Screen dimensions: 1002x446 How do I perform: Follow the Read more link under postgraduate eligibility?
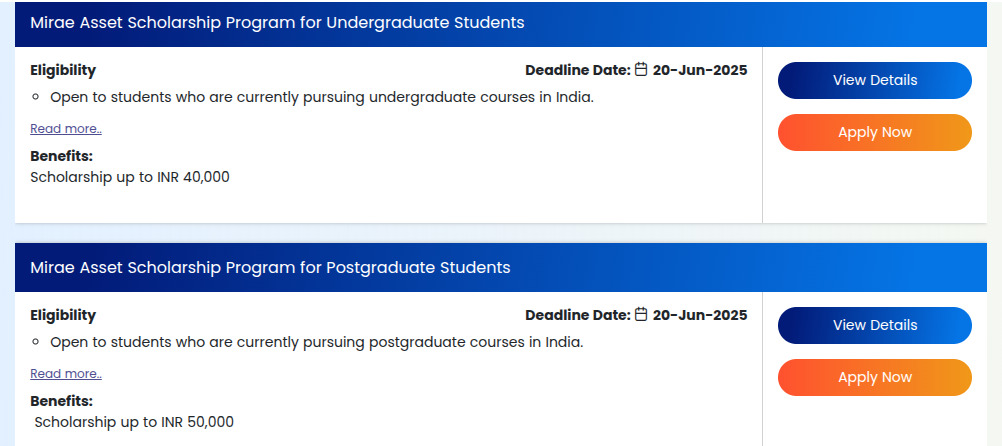pos(66,374)
